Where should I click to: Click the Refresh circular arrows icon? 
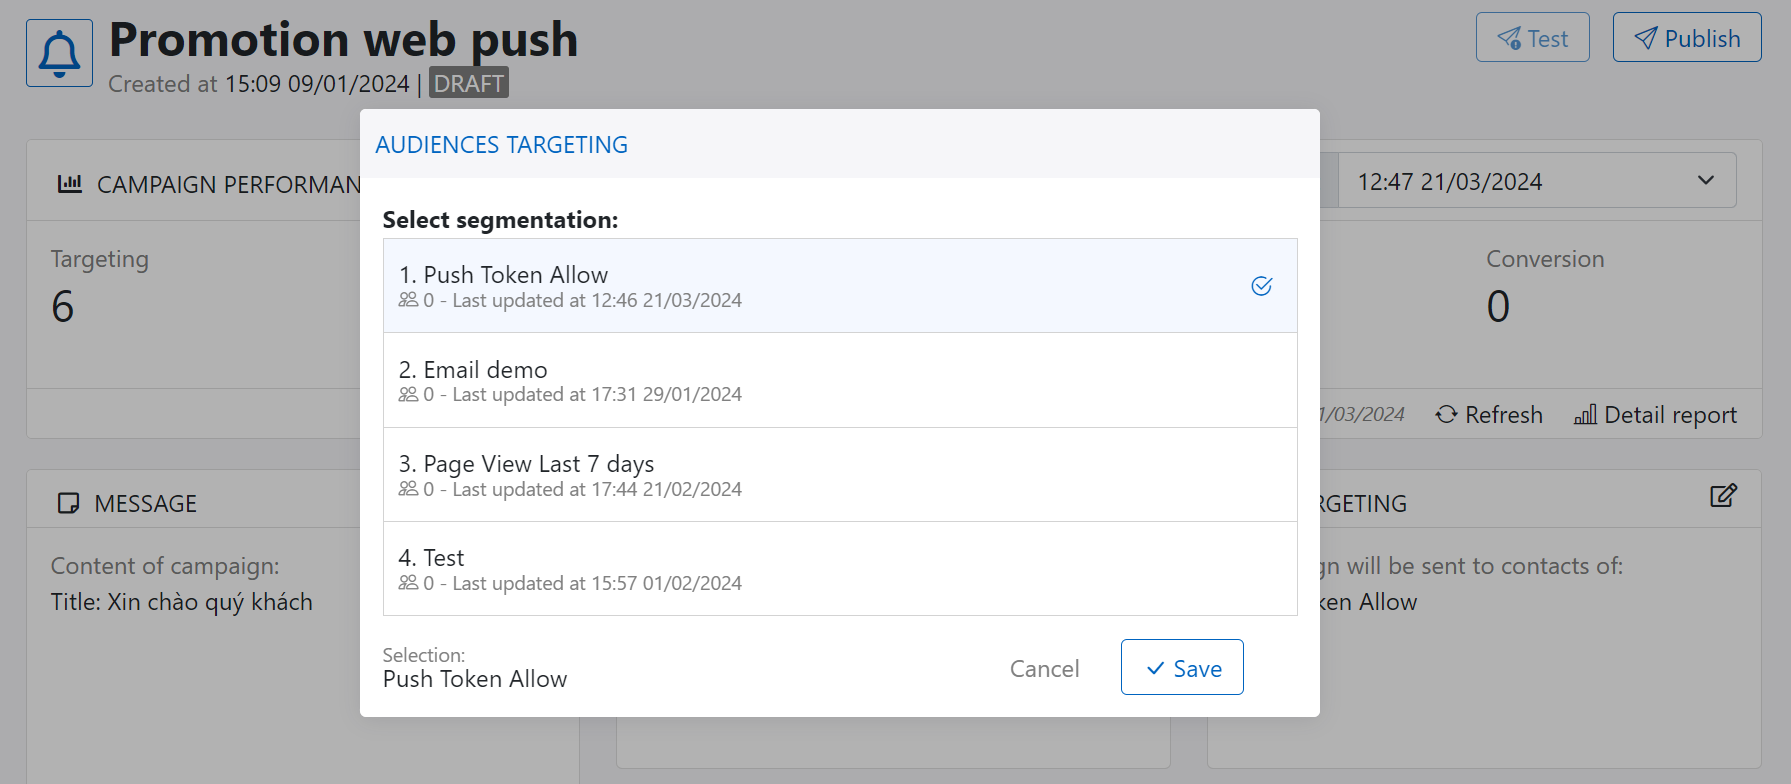(1446, 414)
